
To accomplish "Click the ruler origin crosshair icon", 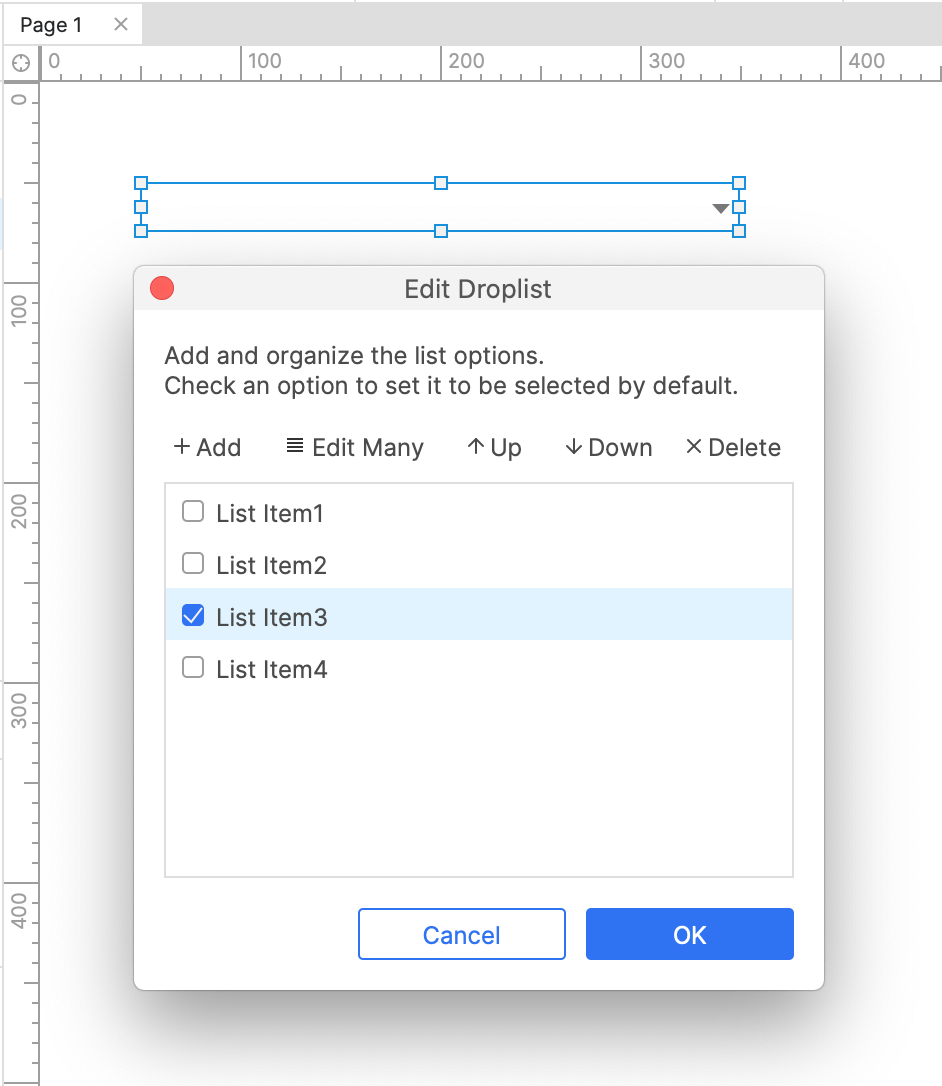I will point(21,63).
